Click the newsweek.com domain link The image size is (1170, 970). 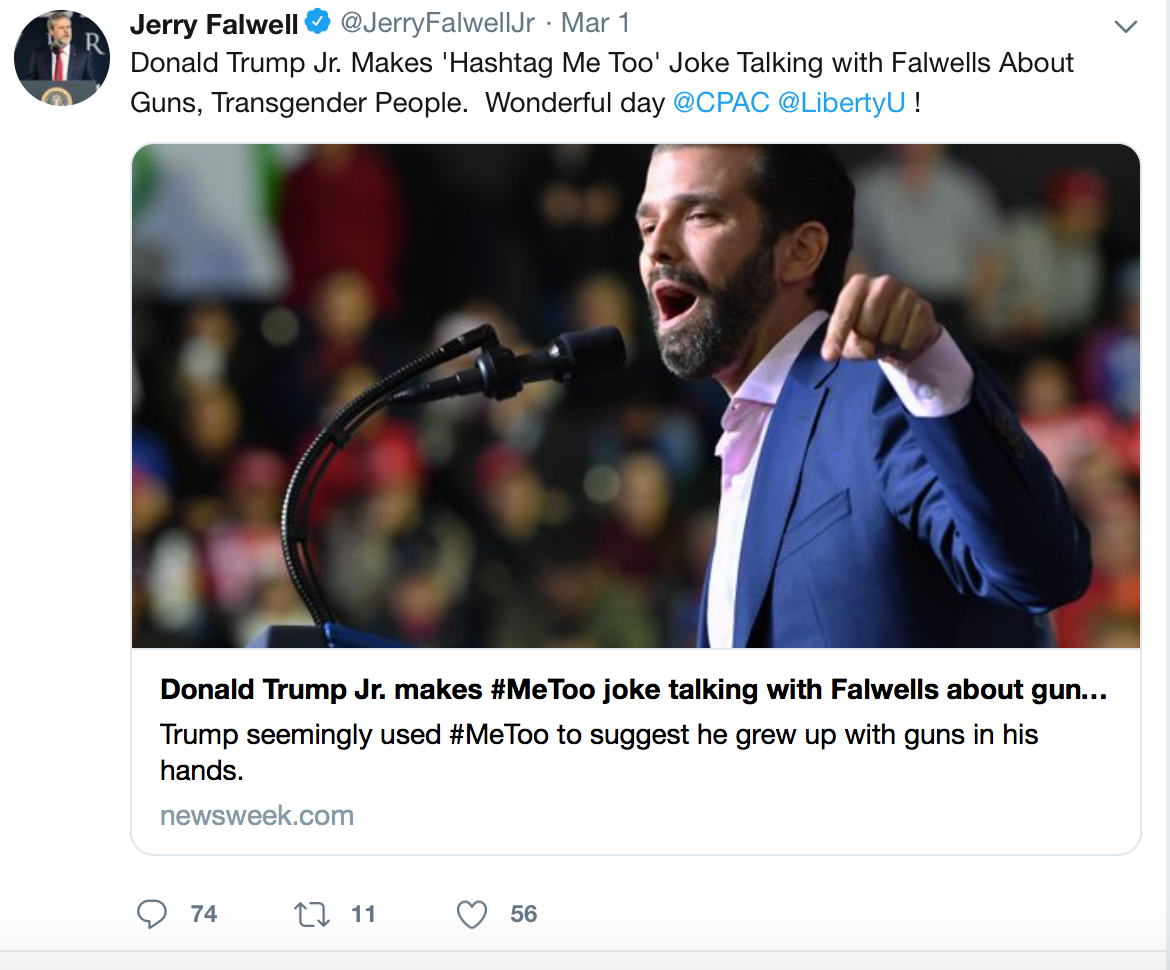point(257,816)
